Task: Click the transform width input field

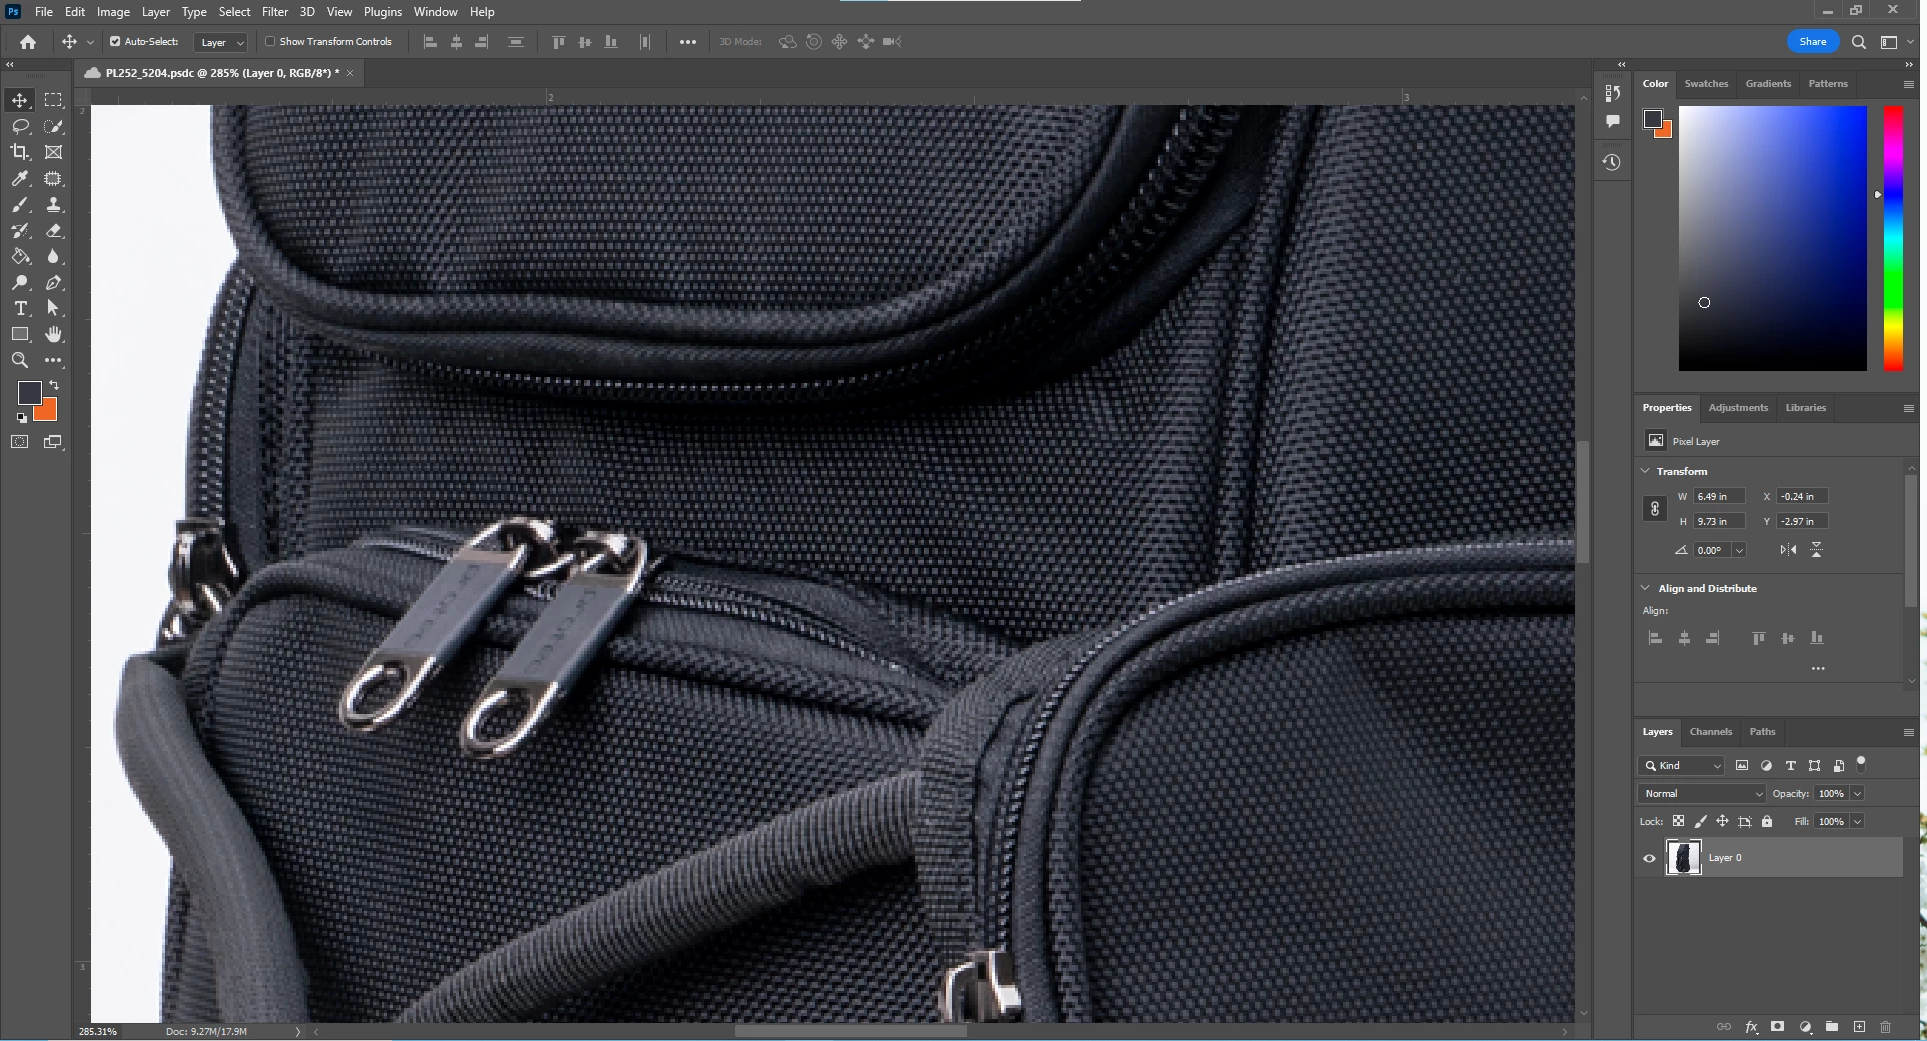Action: click(1720, 496)
